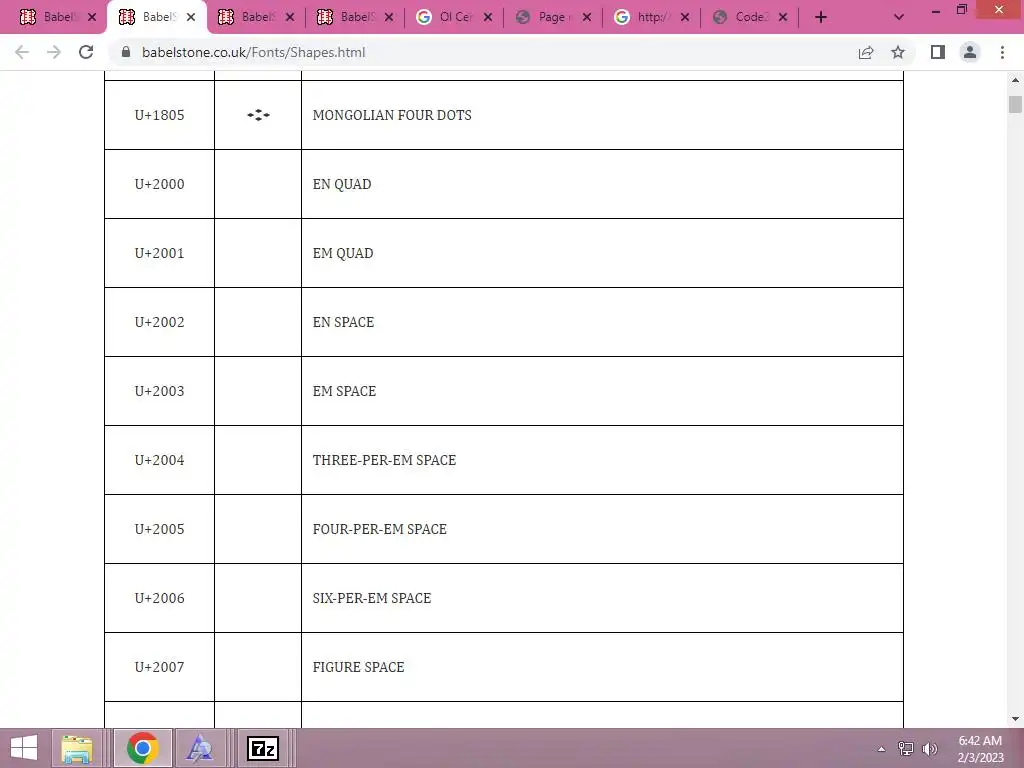The image size is (1024, 768).
Task: Close the http Google search tab
Action: pos(685,18)
